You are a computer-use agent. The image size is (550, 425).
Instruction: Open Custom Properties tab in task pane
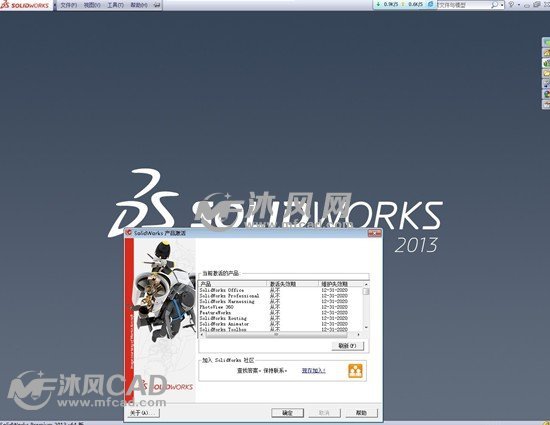(x=546, y=104)
